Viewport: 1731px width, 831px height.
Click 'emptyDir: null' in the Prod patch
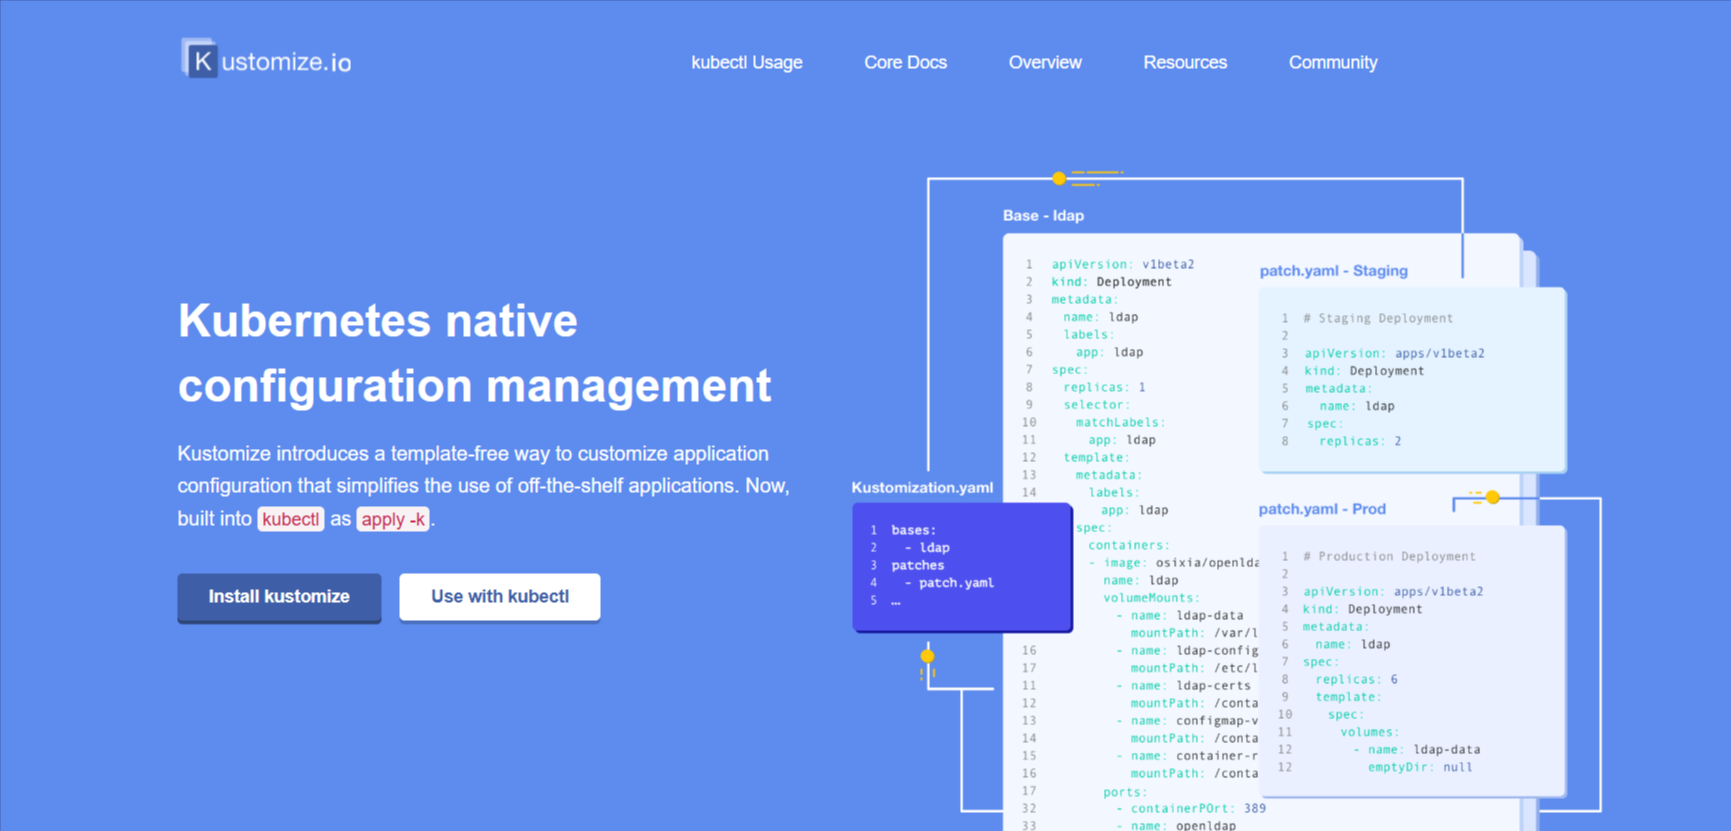(x=1420, y=767)
